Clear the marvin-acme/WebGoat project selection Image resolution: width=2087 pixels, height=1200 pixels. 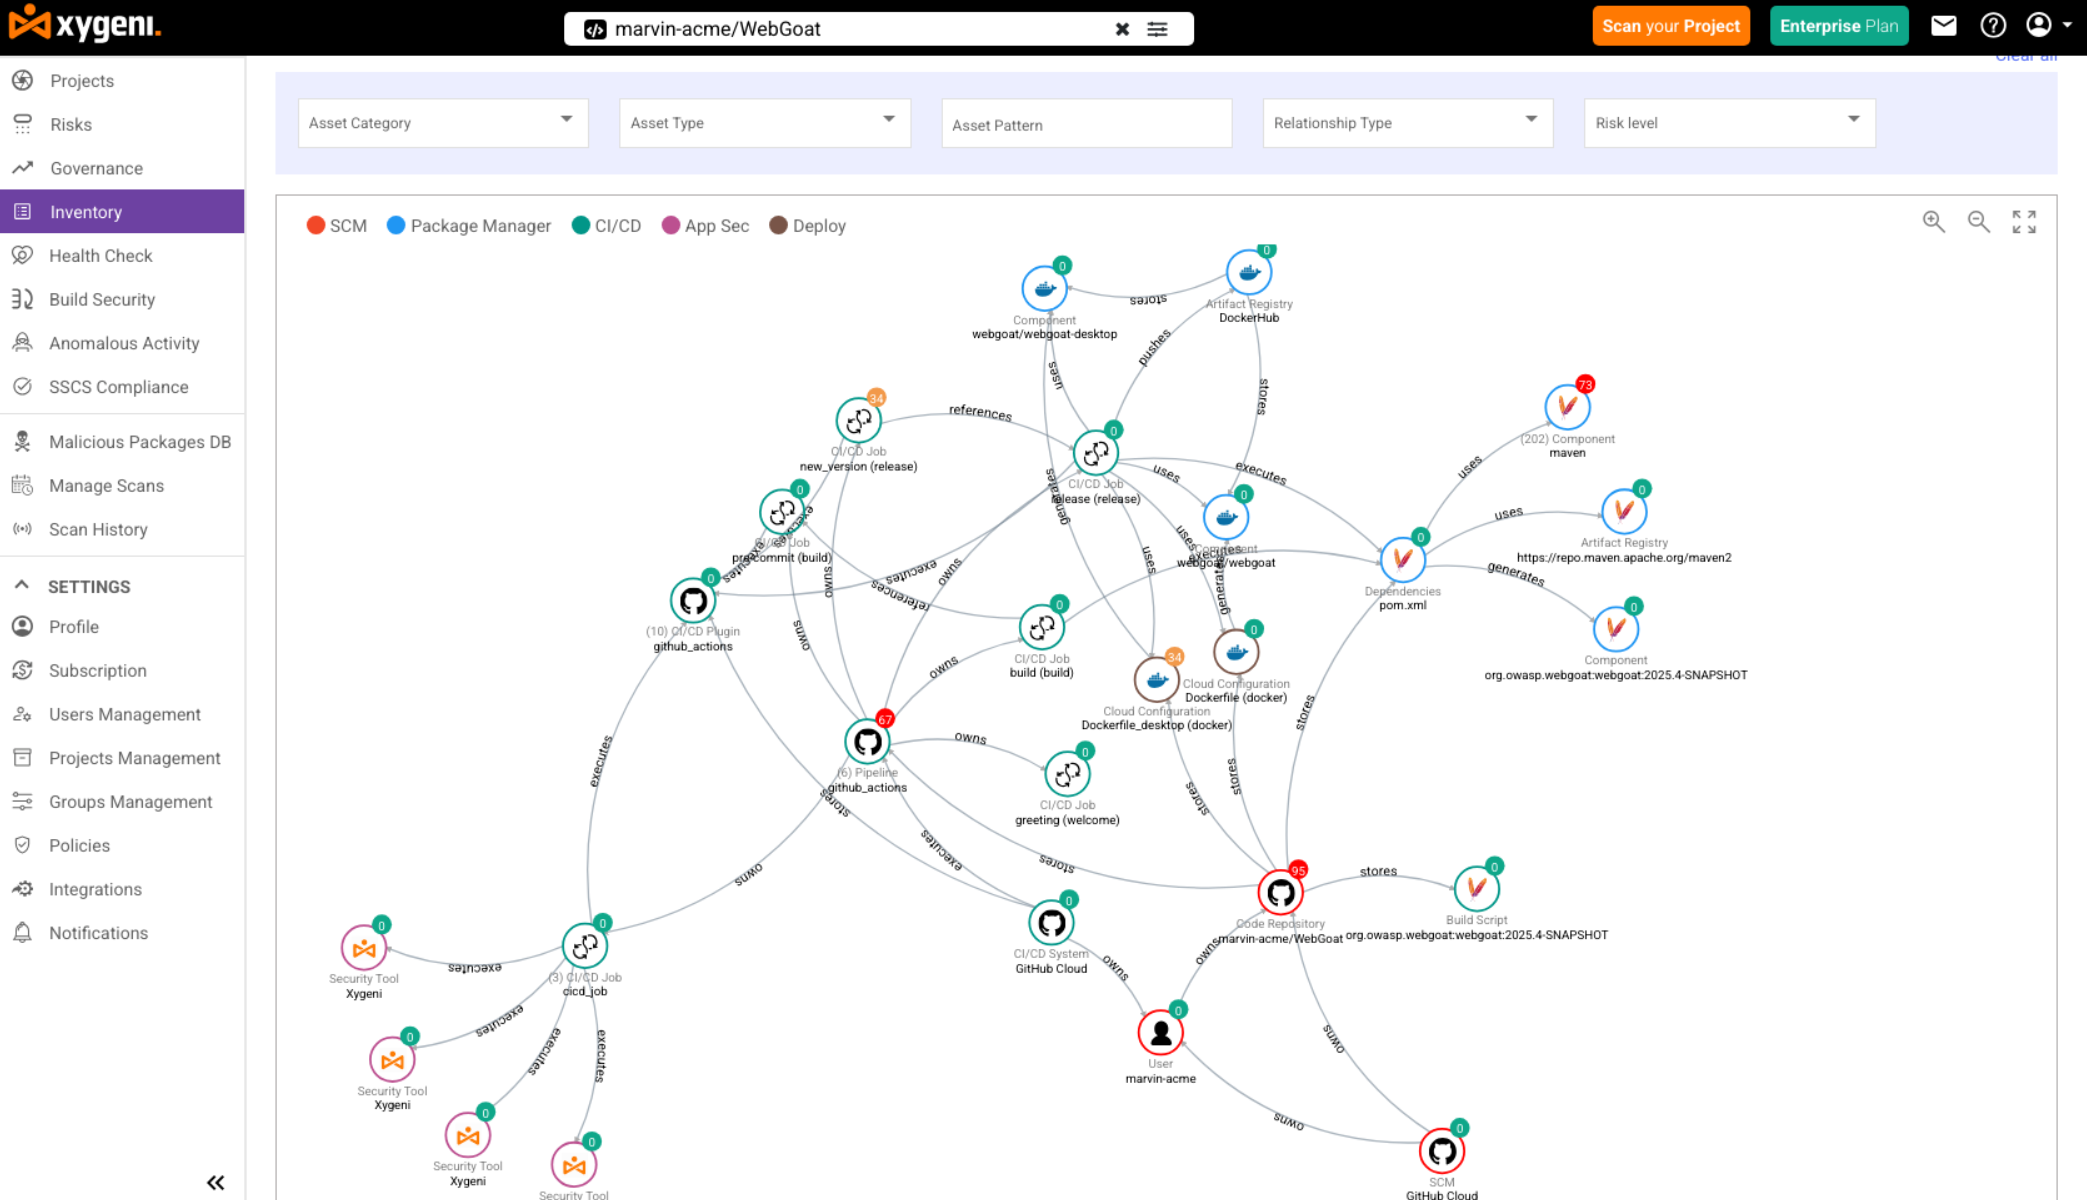click(x=1122, y=29)
